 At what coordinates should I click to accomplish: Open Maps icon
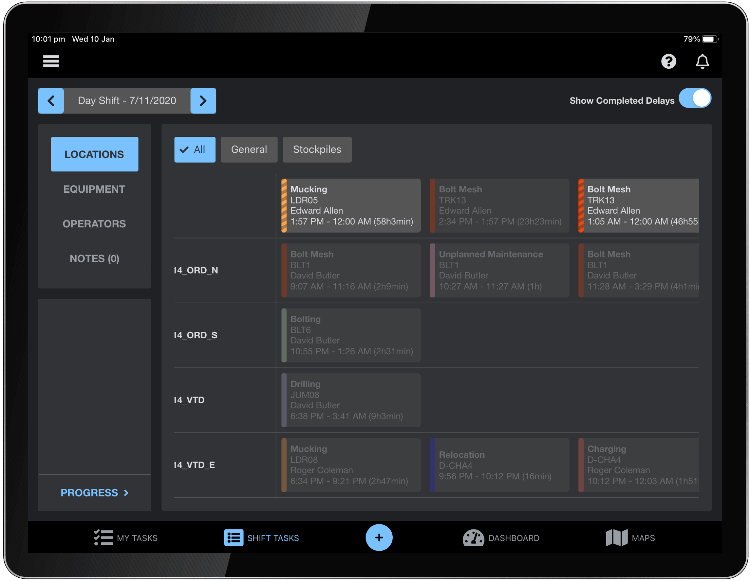click(x=617, y=537)
